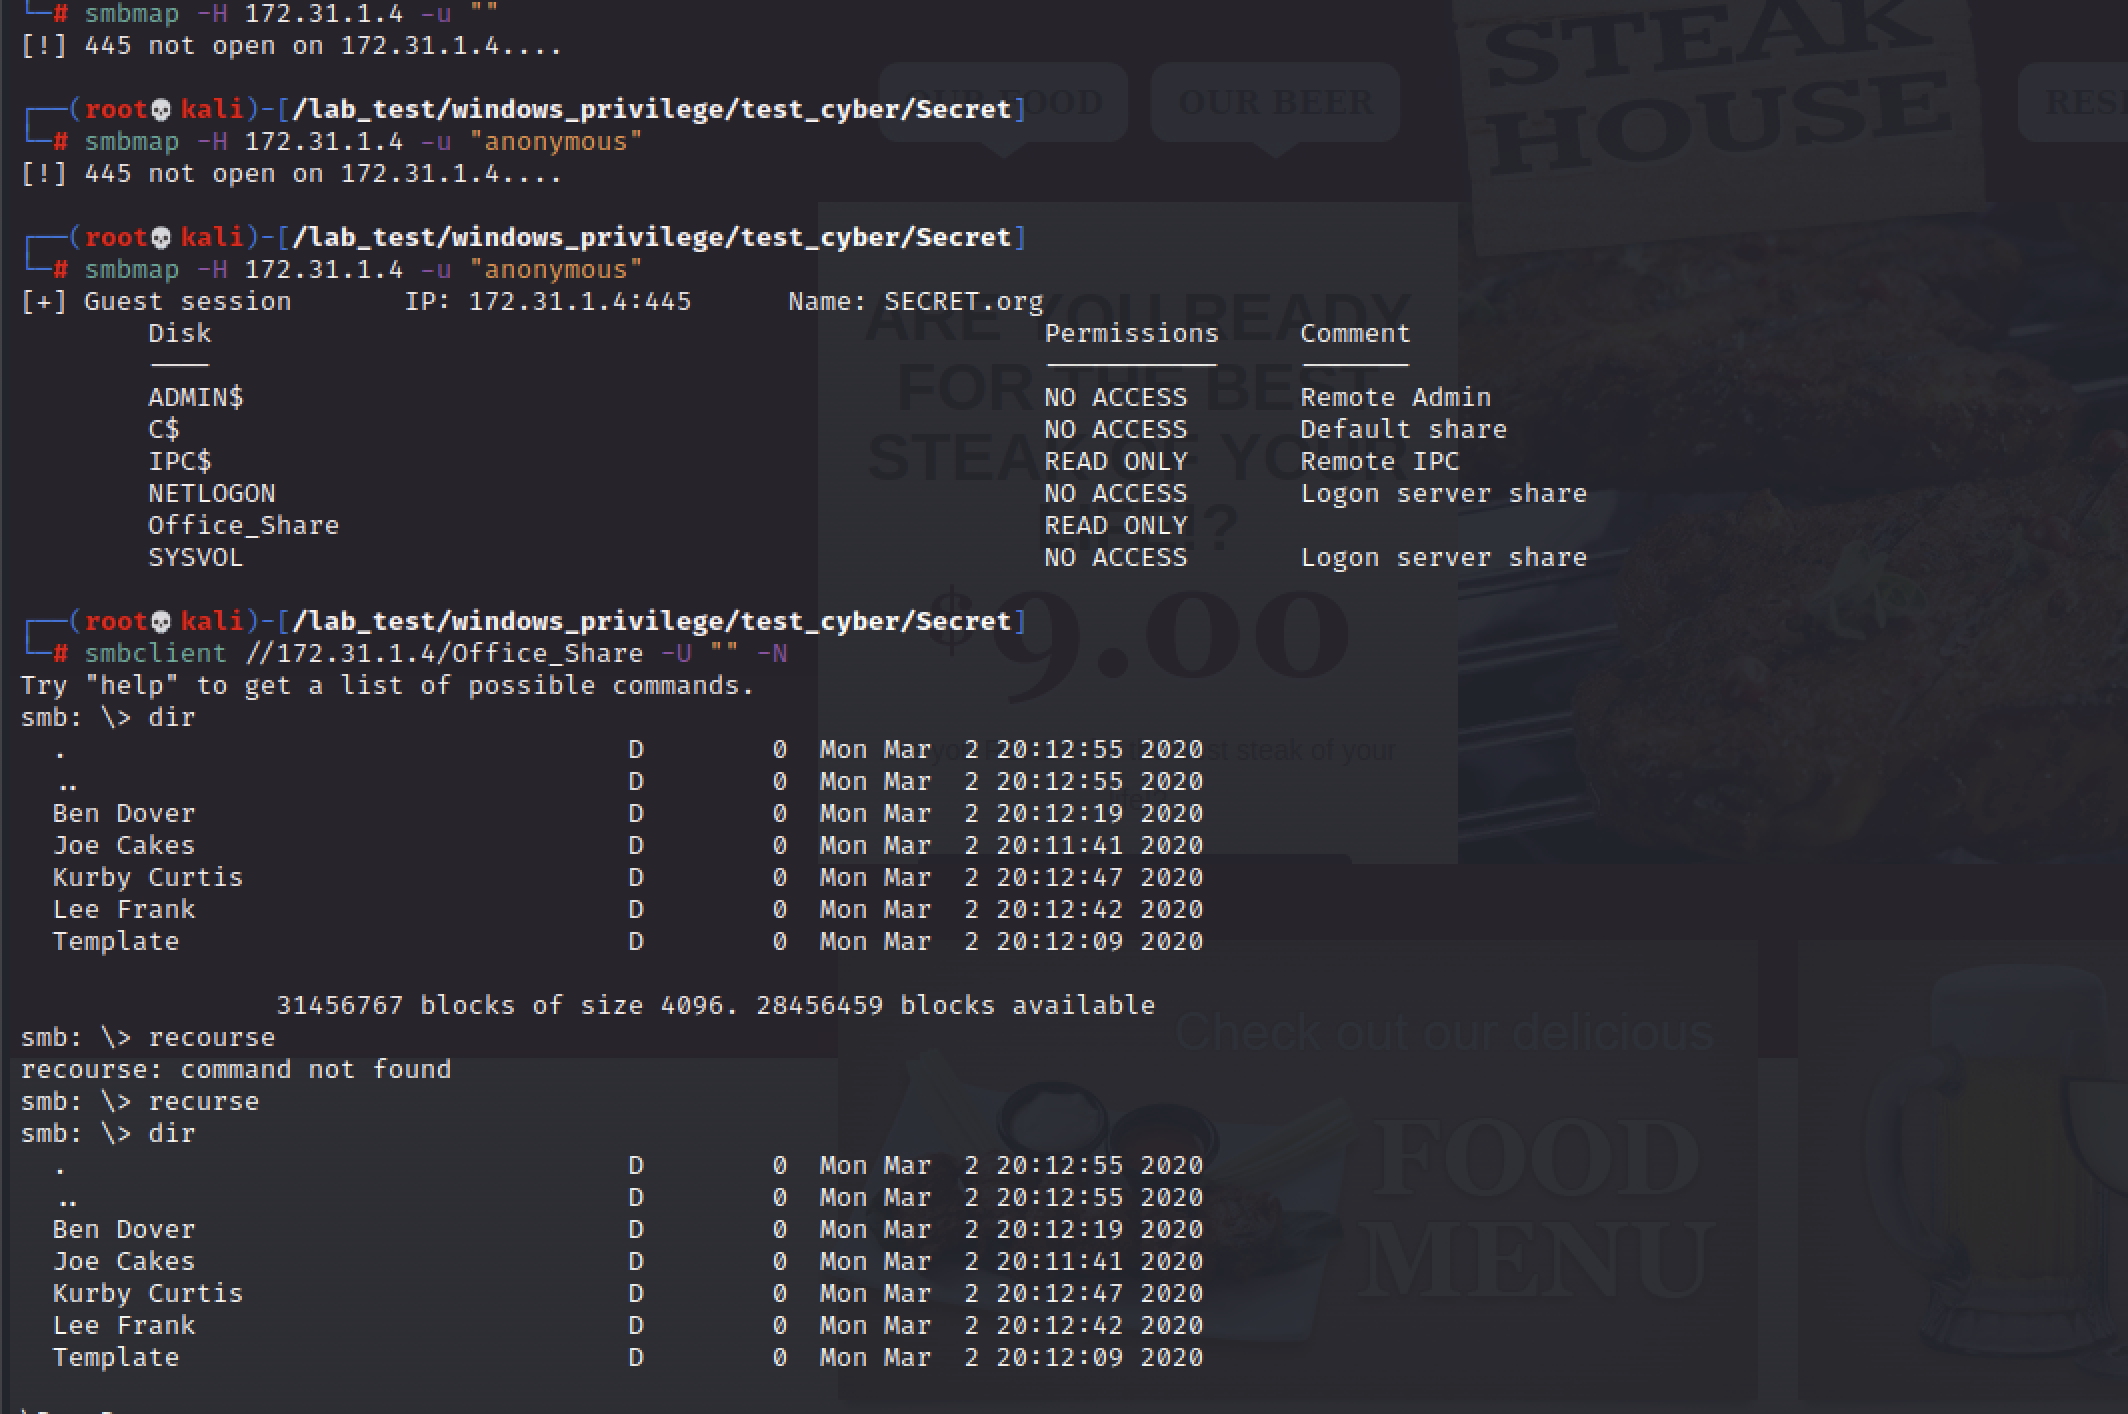The width and height of the screenshot is (2128, 1414).
Task: Click the Comment column header
Action: click(1354, 334)
